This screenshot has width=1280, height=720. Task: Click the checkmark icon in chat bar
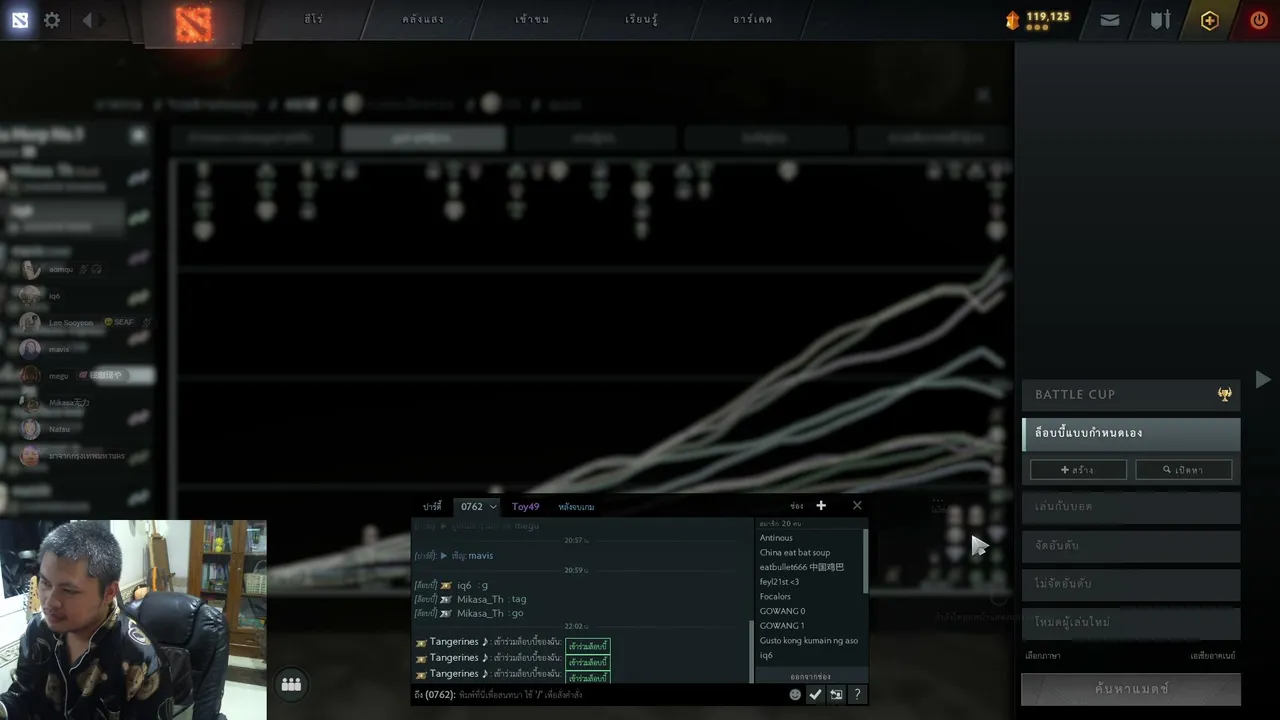click(x=816, y=694)
